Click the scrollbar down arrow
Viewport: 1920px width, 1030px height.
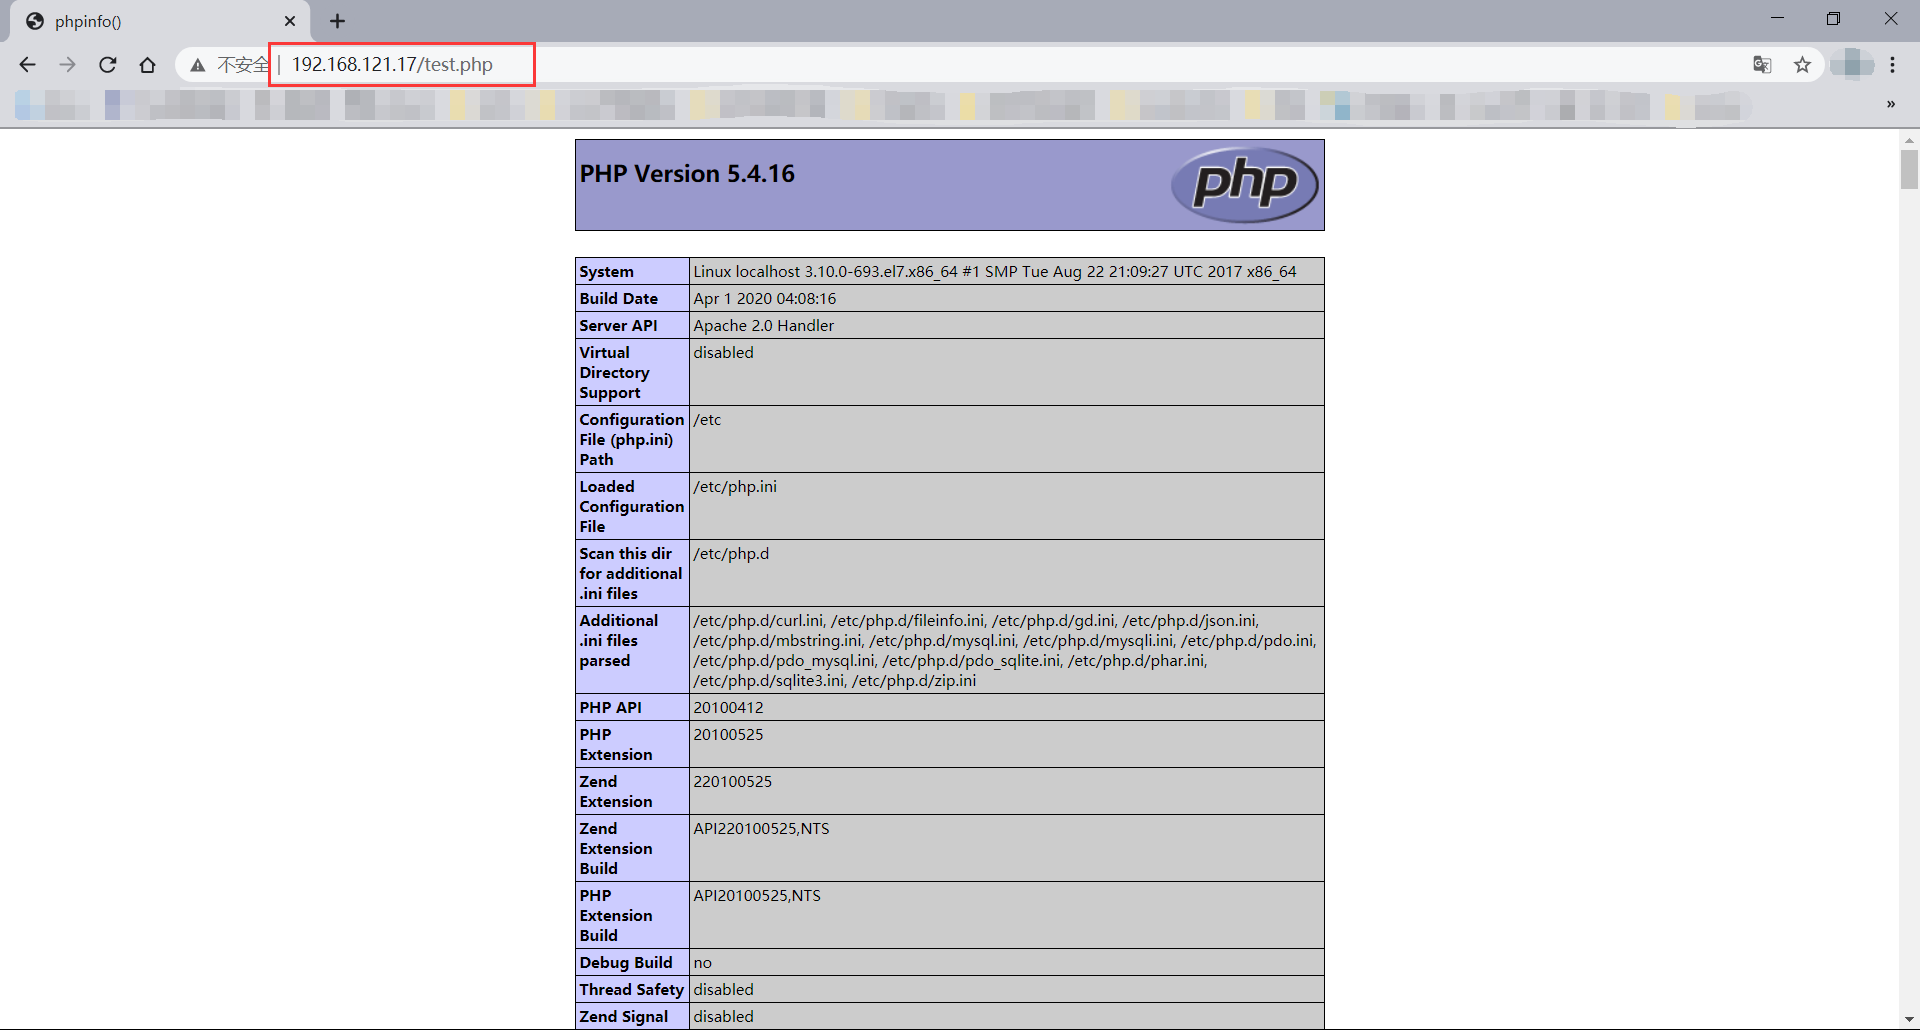click(1909, 1019)
